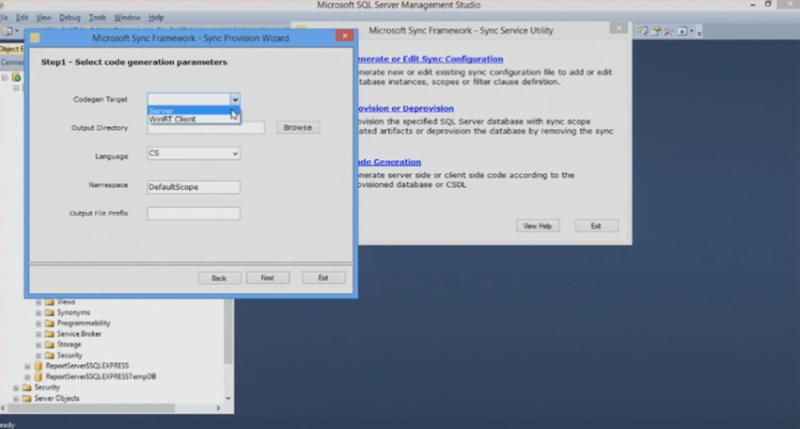Open the Tools menu
Screen dimensions: 800x429
coord(97,17)
